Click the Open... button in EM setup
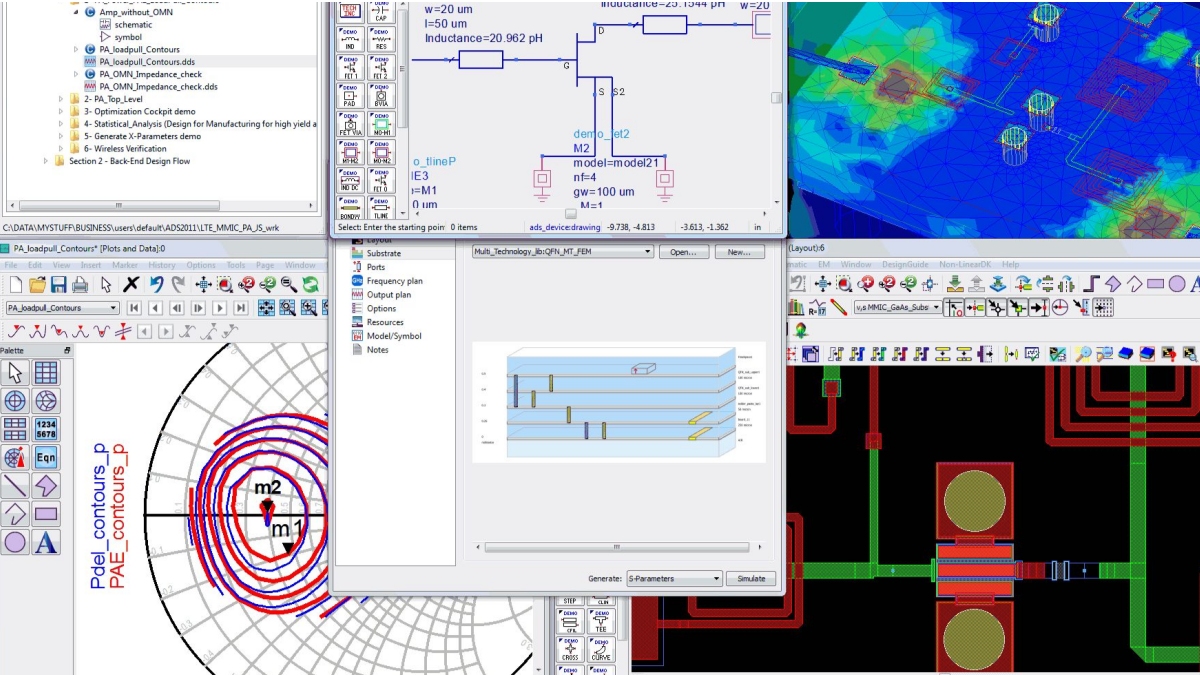 click(683, 252)
